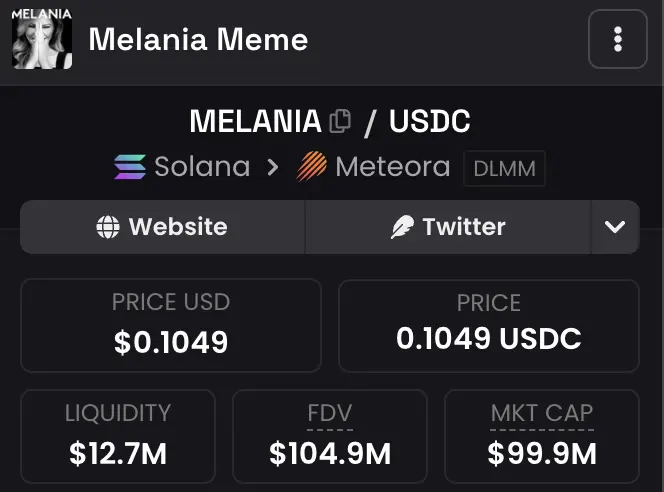Select the Solana network link
Screen dimensions: 664x492
(202, 166)
